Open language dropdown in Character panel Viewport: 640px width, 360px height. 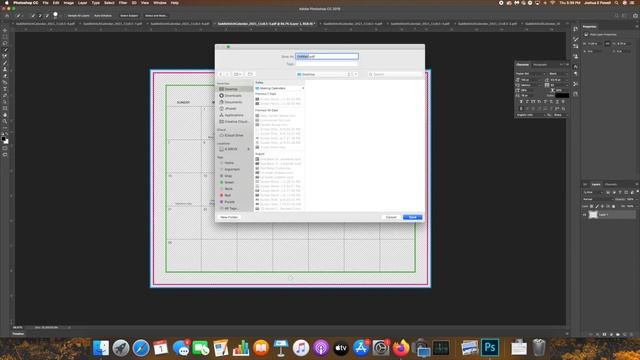click(531, 115)
